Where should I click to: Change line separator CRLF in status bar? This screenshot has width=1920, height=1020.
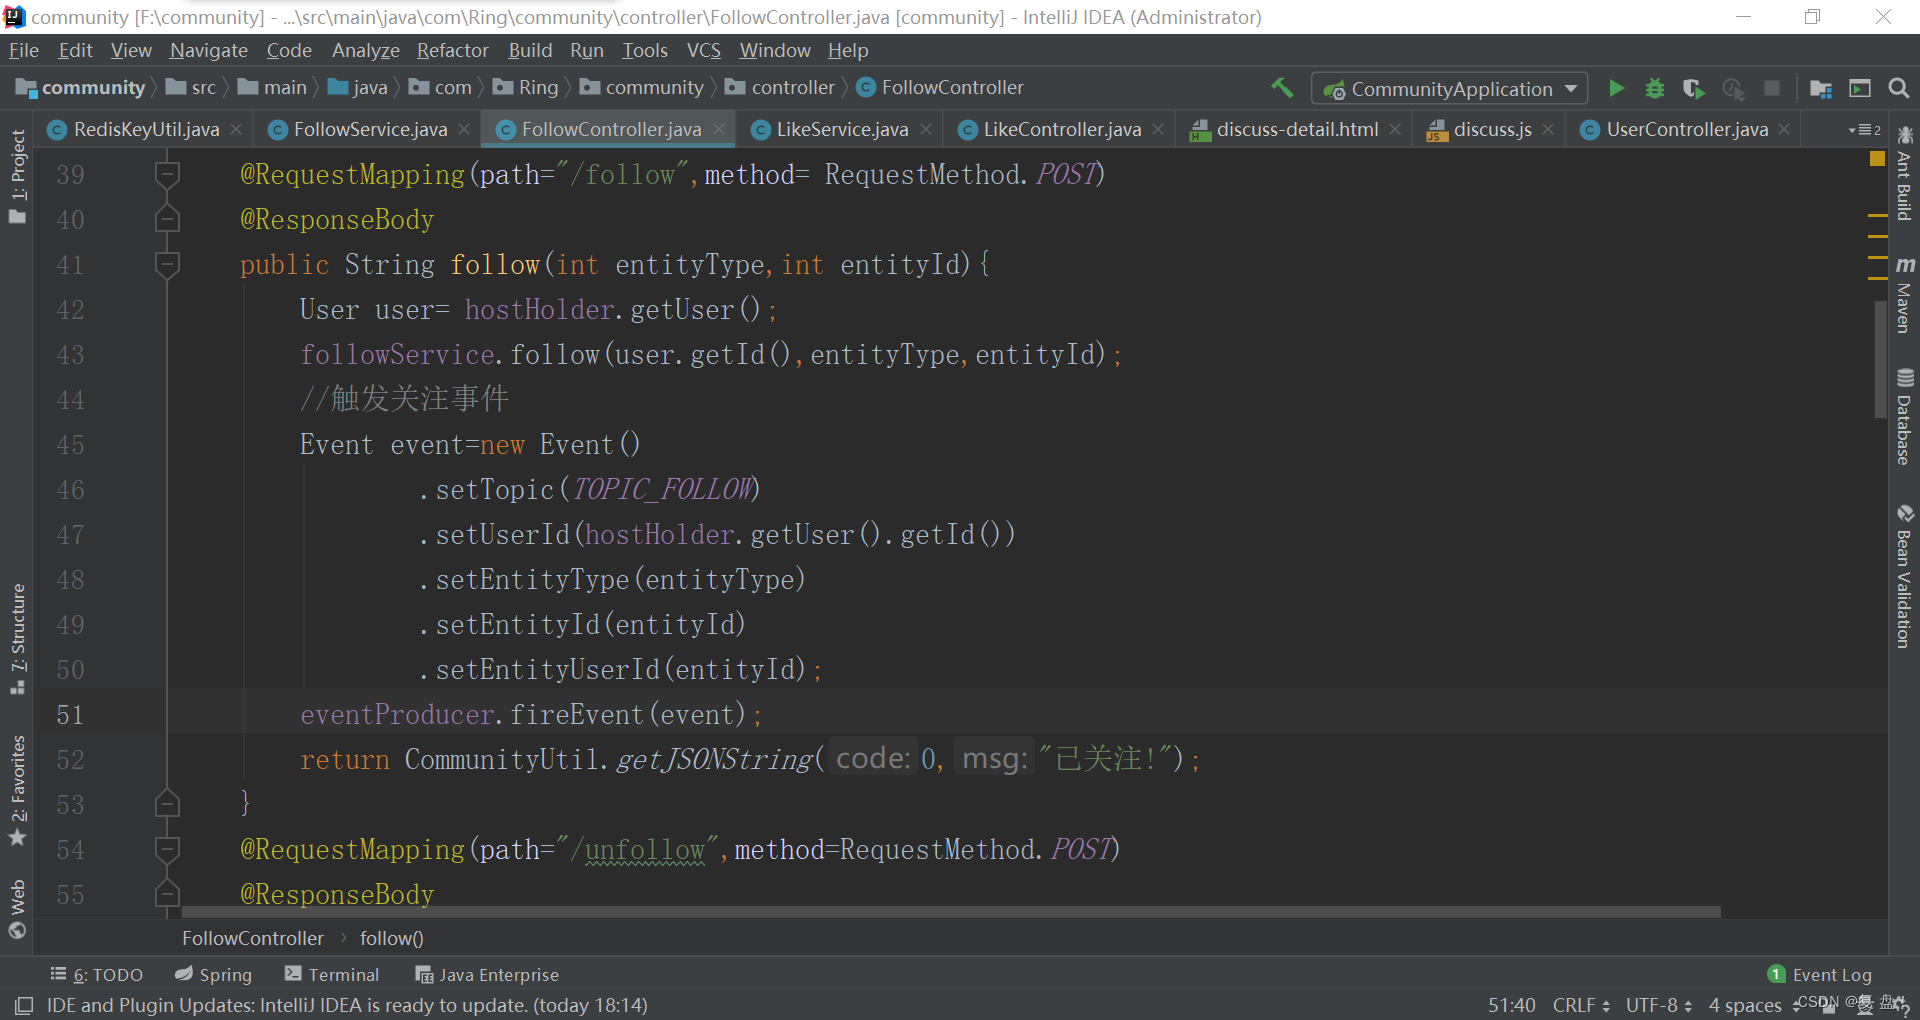pyautogui.click(x=1581, y=1005)
